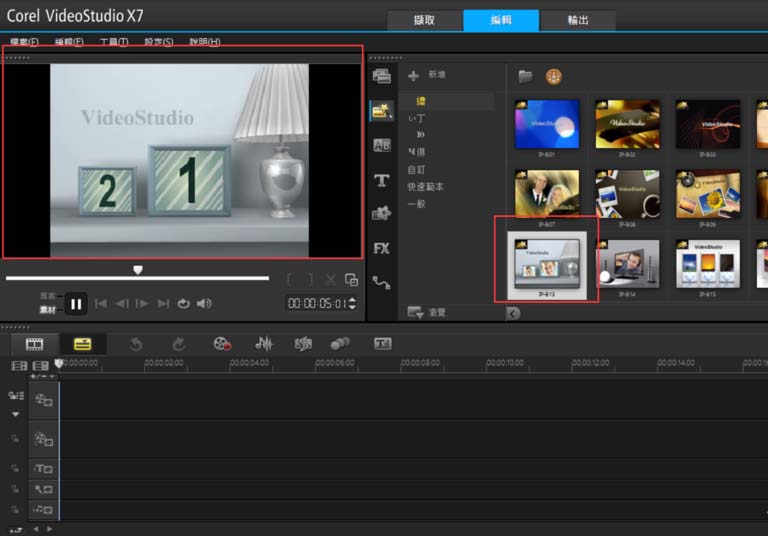Toggle ripple editing at top of track list

(x=16, y=395)
